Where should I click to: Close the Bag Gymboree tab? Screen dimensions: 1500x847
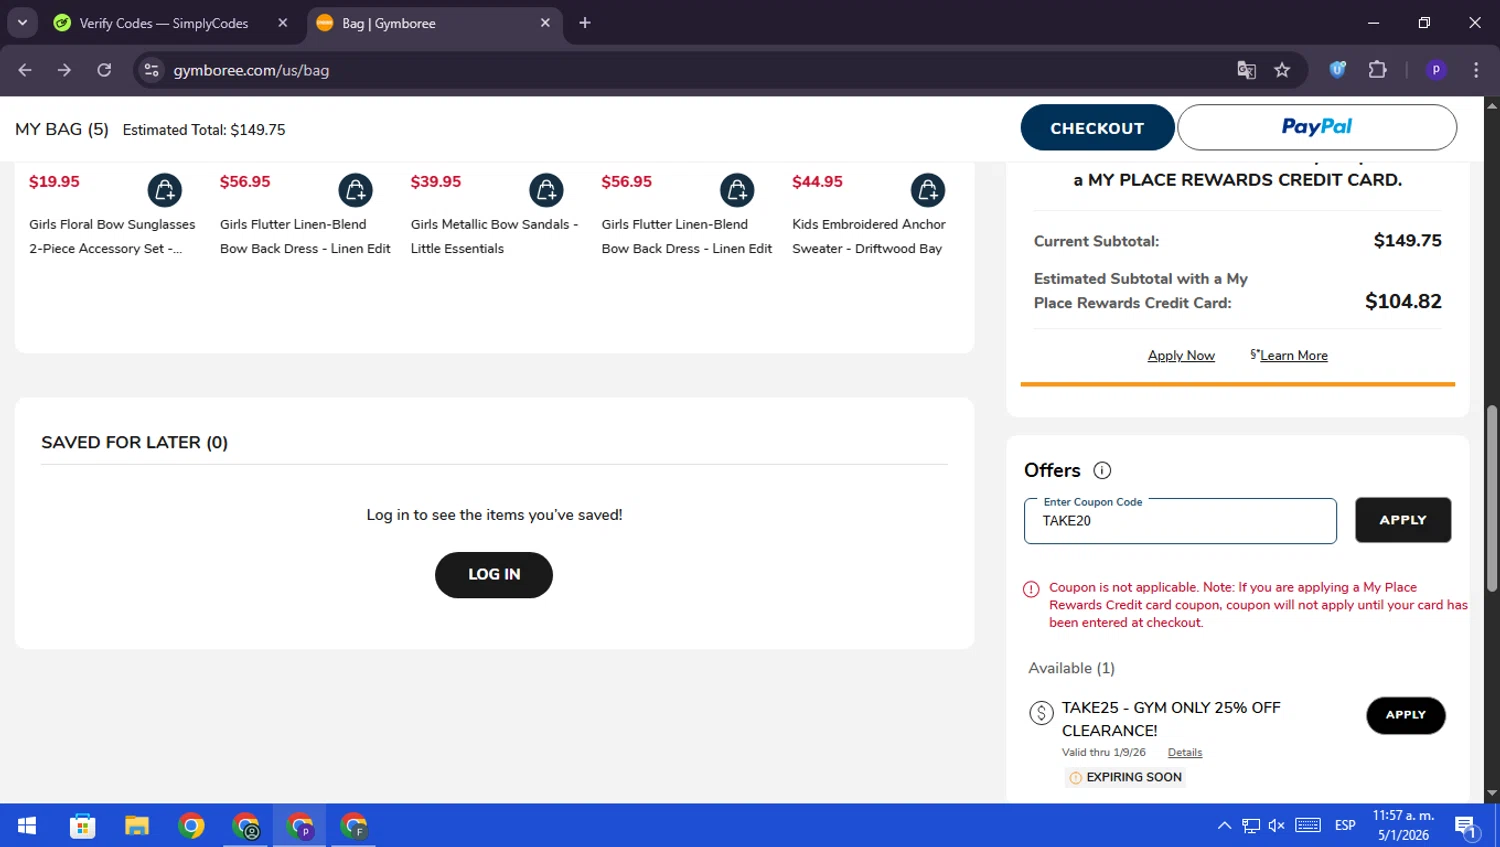coord(545,23)
